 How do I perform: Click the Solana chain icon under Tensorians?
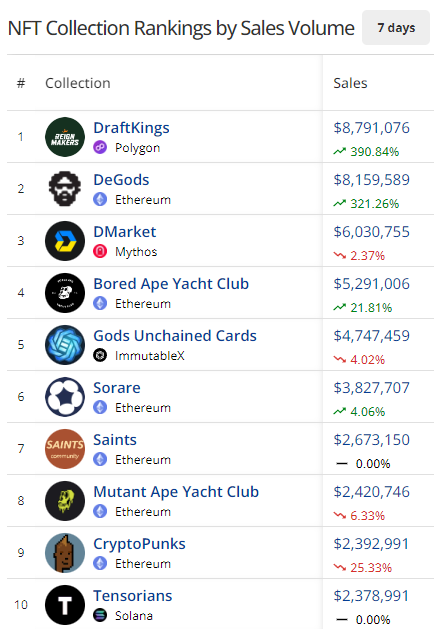100,615
